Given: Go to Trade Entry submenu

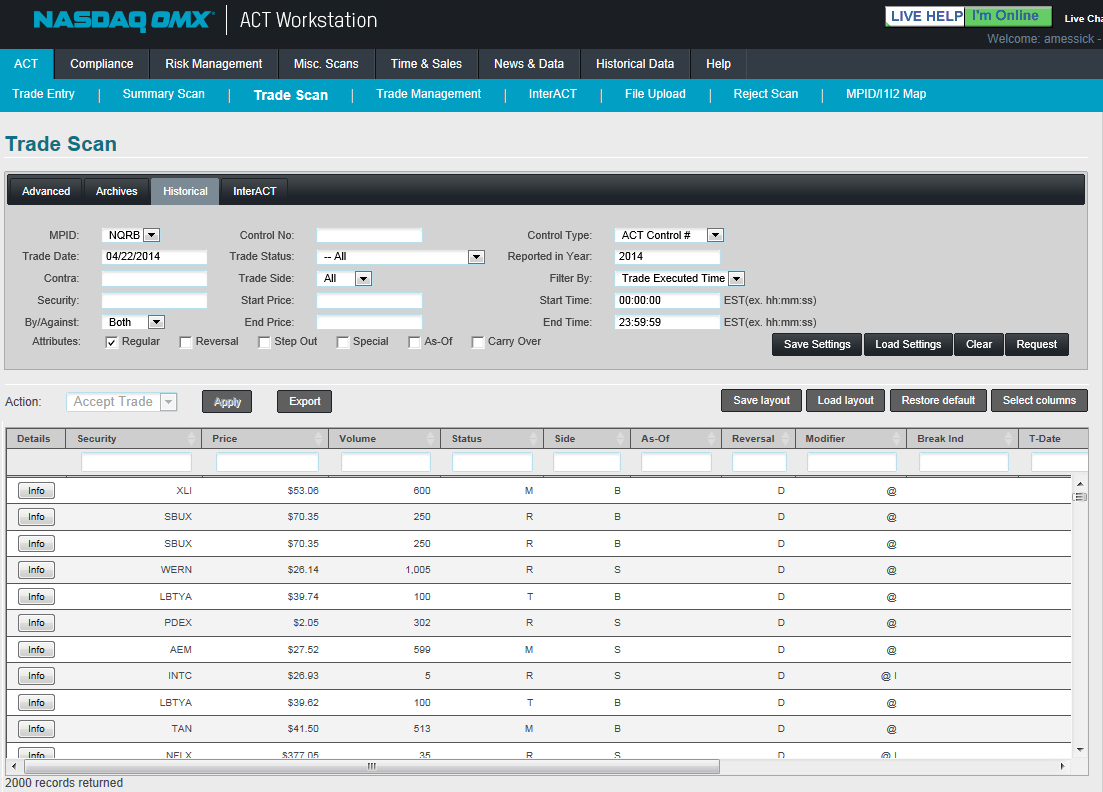Looking at the screenshot, I should point(44,94).
